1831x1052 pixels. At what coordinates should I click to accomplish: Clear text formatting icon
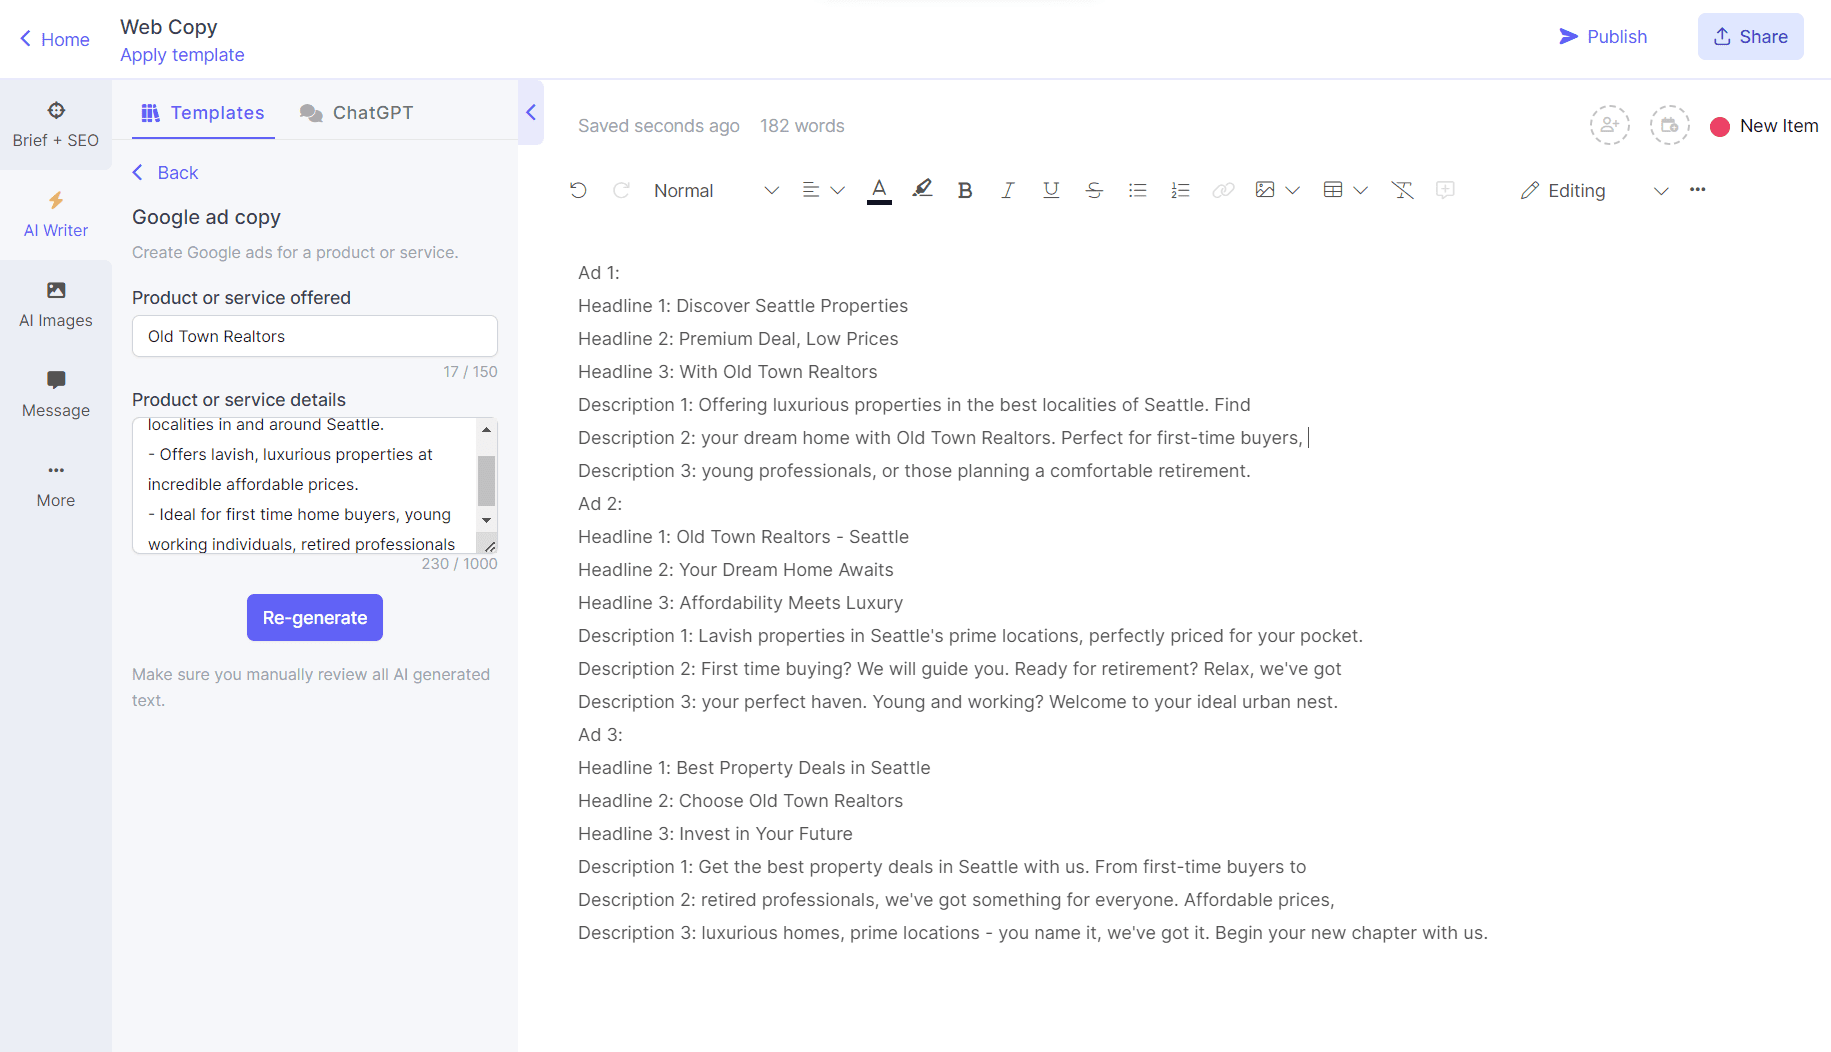pos(1402,190)
